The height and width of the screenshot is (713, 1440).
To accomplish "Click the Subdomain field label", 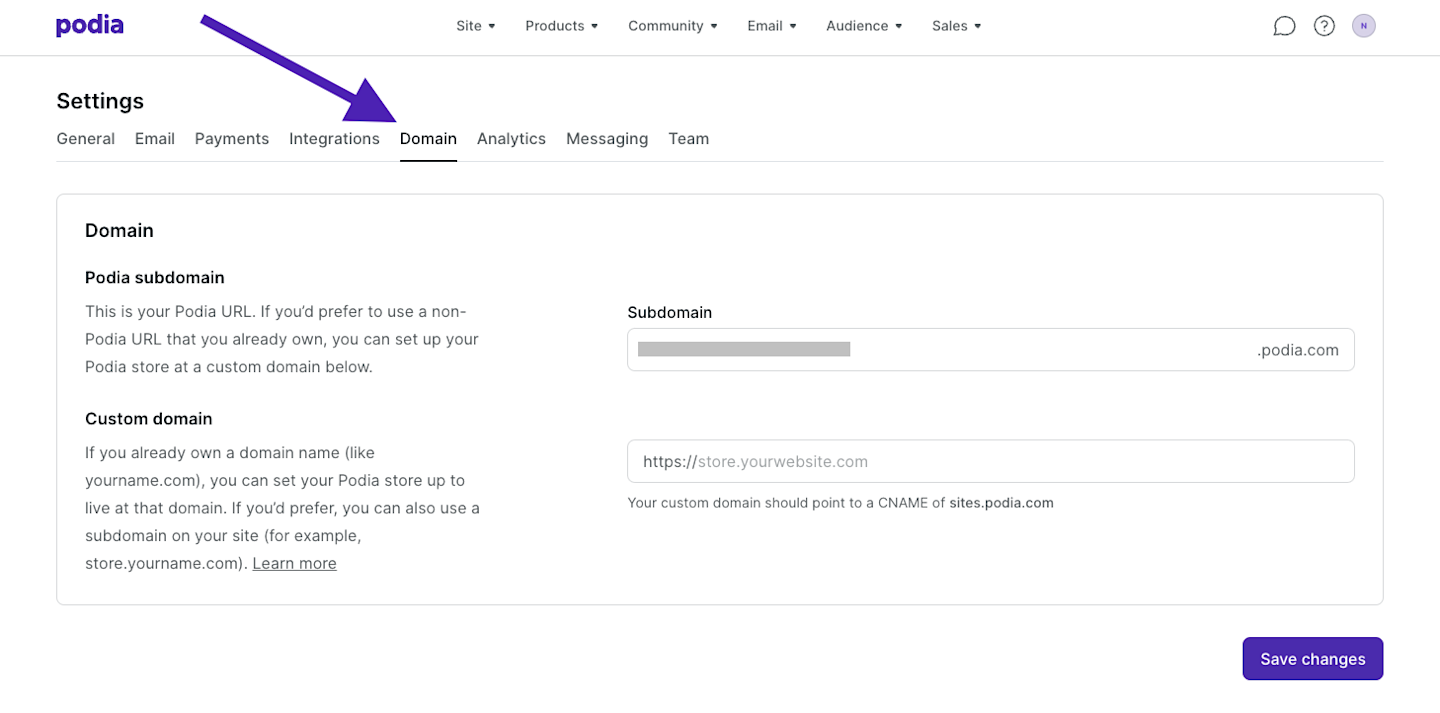I will [670, 312].
